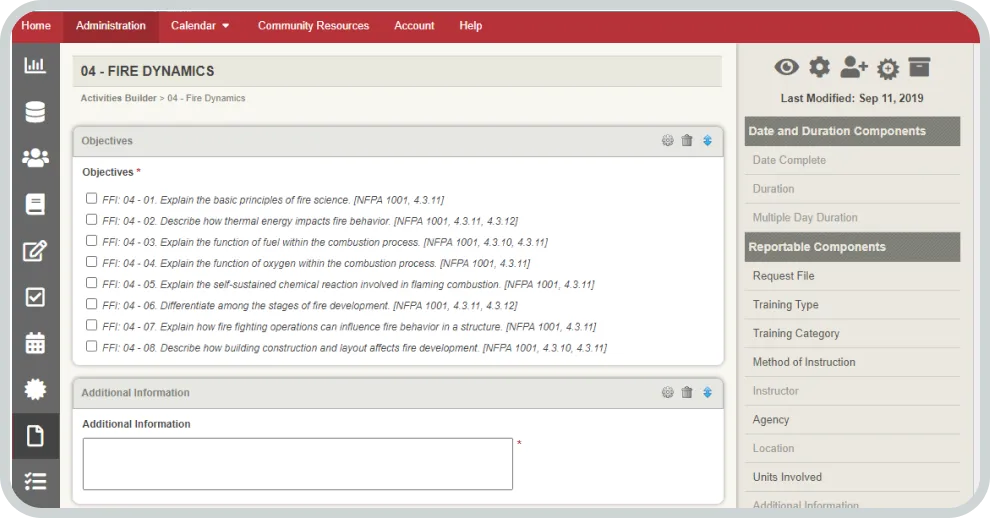Delete Objectives section with trash icon
This screenshot has height=518, width=990.
(x=687, y=141)
